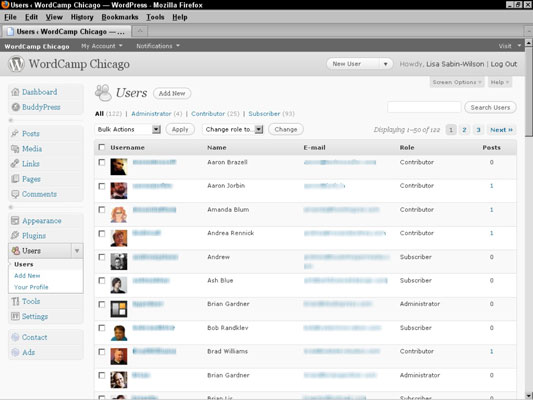The height and width of the screenshot is (400, 533).
Task: Click the Change role button
Action: (x=286, y=129)
